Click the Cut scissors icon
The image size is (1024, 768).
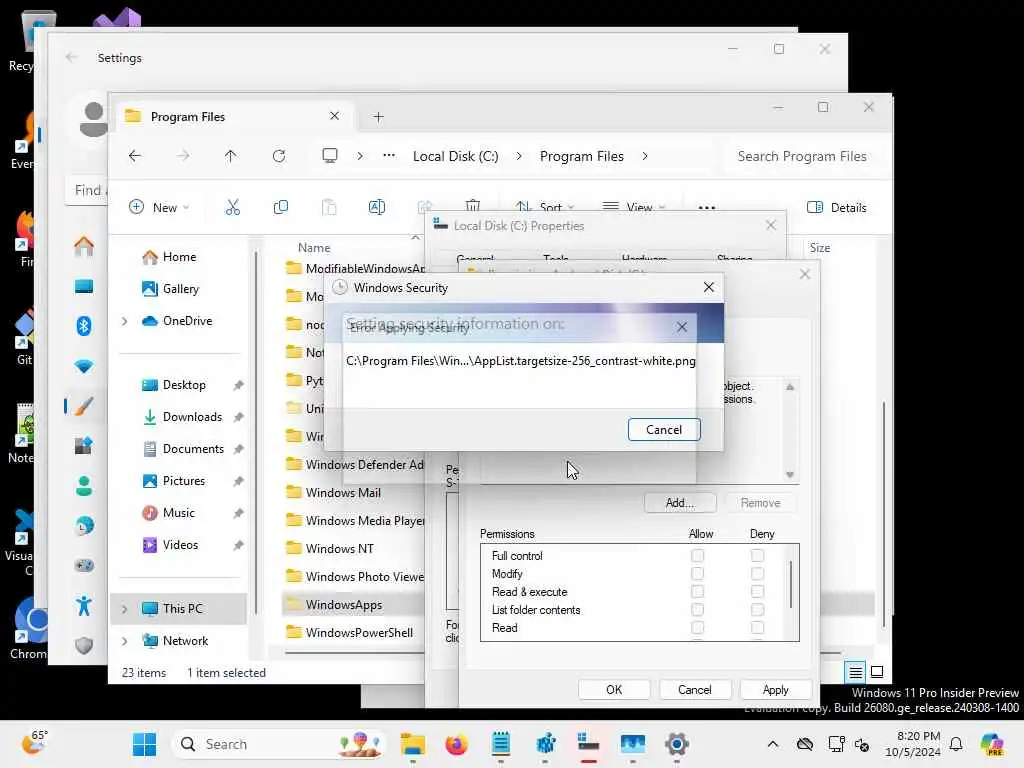[x=232, y=208]
